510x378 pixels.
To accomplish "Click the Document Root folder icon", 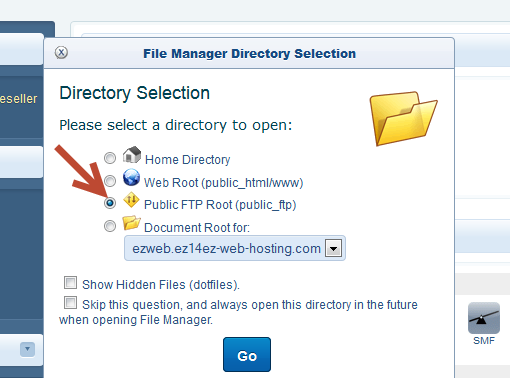I will point(131,223).
